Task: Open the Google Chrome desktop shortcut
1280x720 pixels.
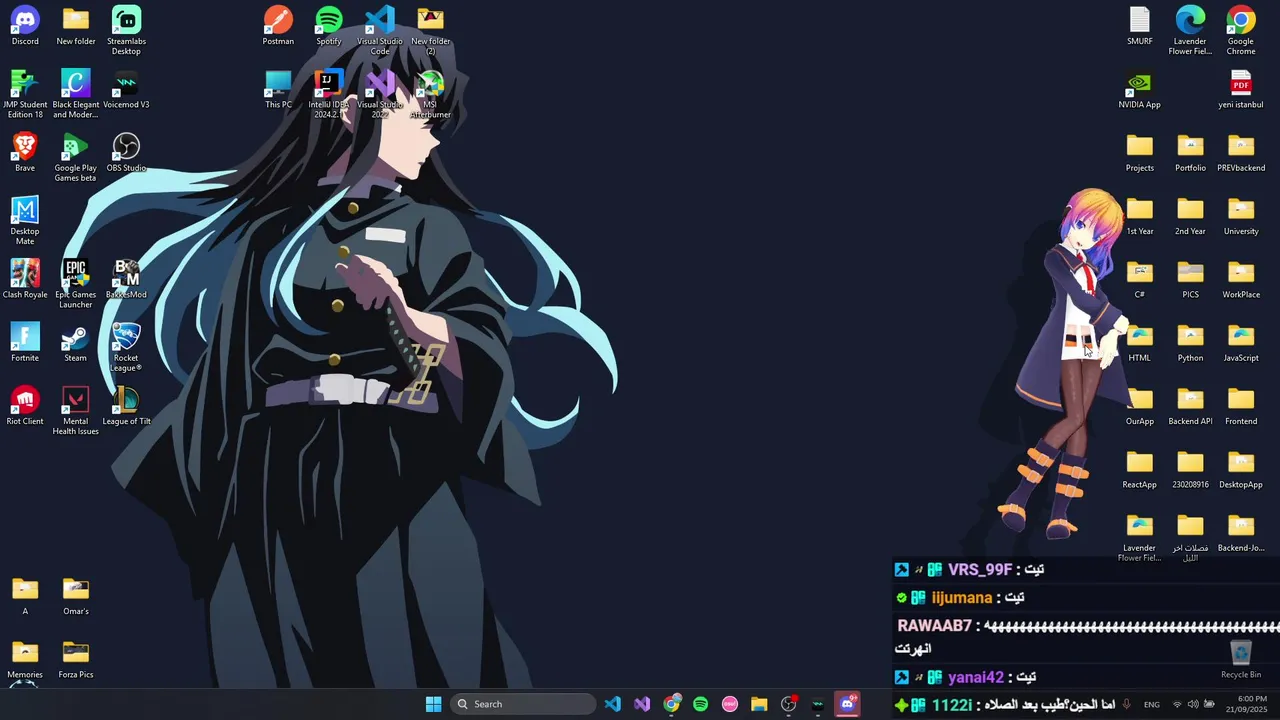Action: pos(1241,30)
